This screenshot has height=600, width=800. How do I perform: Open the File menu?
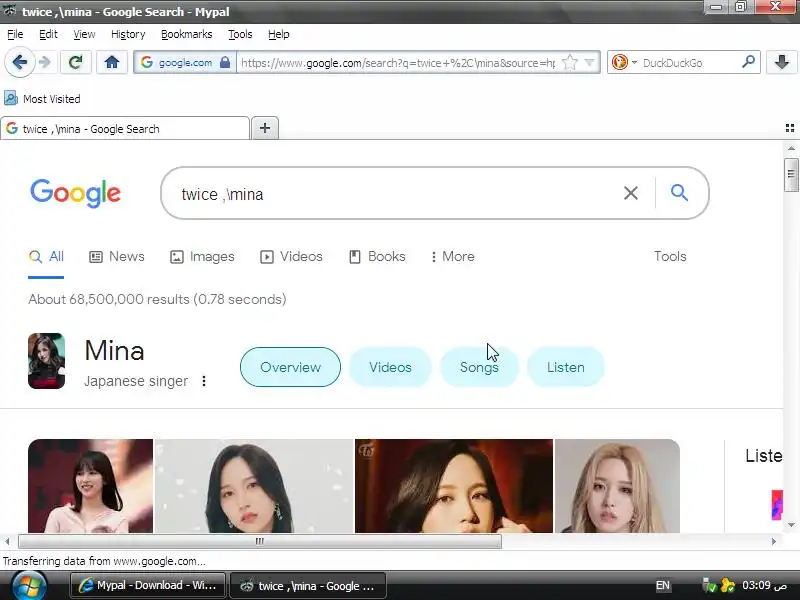[15, 34]
